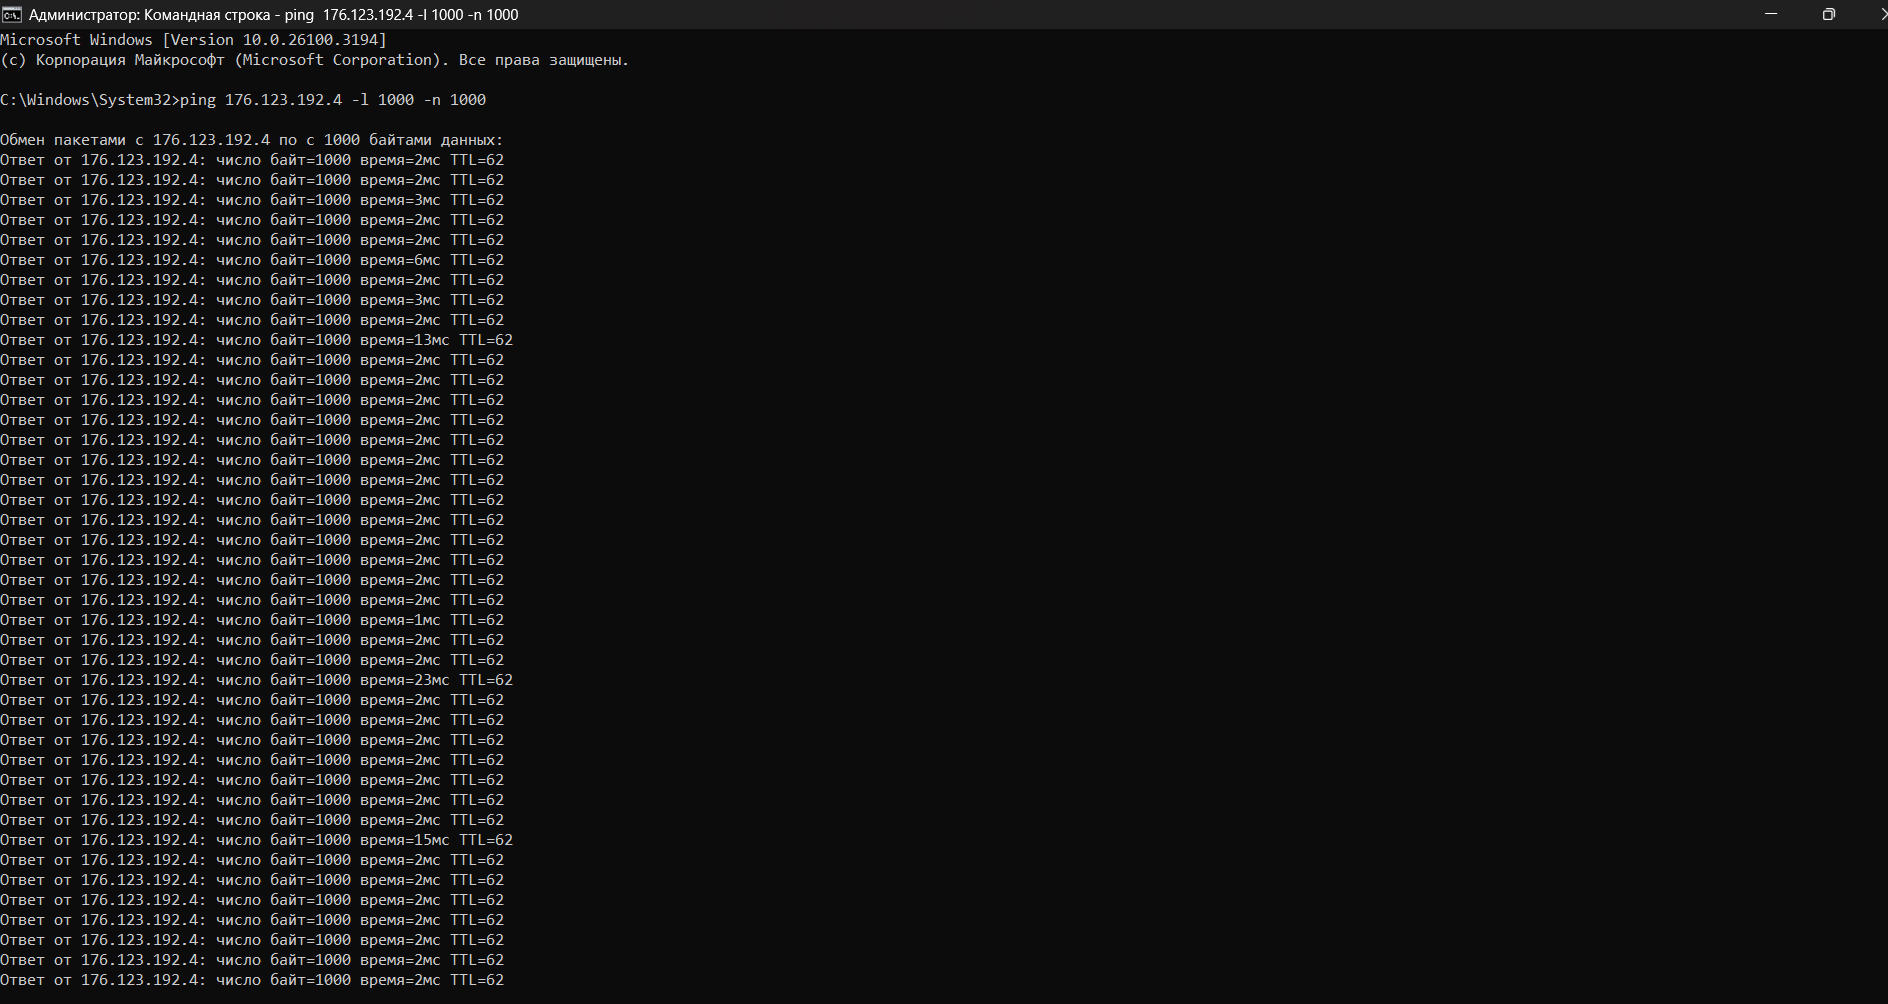This screenshot has width=1888, height=1004.
Task: Click the 'Microsoft Windows [Version 10.0.26100.3194]' line
Action: coord(193,40)
